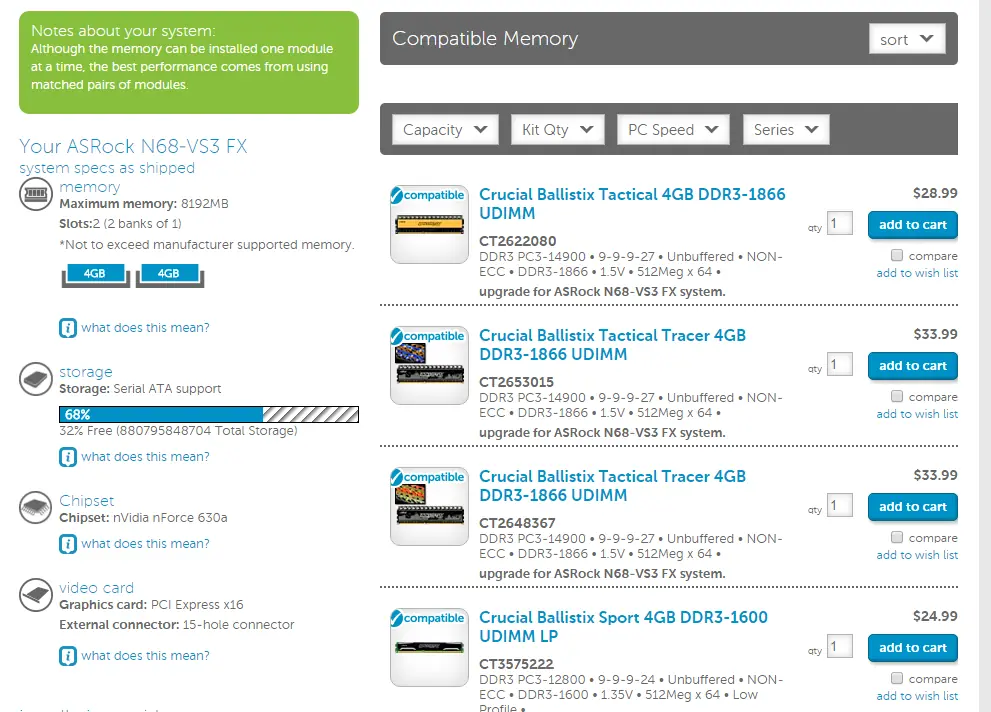Image resolution: width=991 pixels, height=712 pixels.
Task: Click the memory chip icon
Action: click(x=36, y=193)
